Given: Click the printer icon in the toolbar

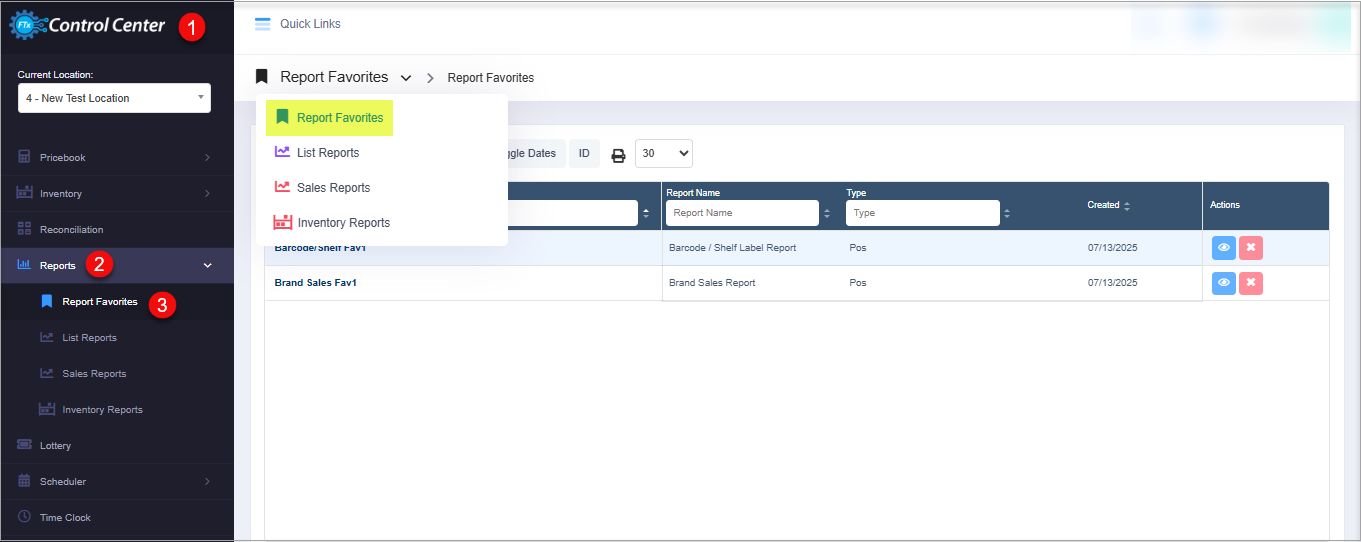Looking at the screenshot, I should tap(618, 155).
